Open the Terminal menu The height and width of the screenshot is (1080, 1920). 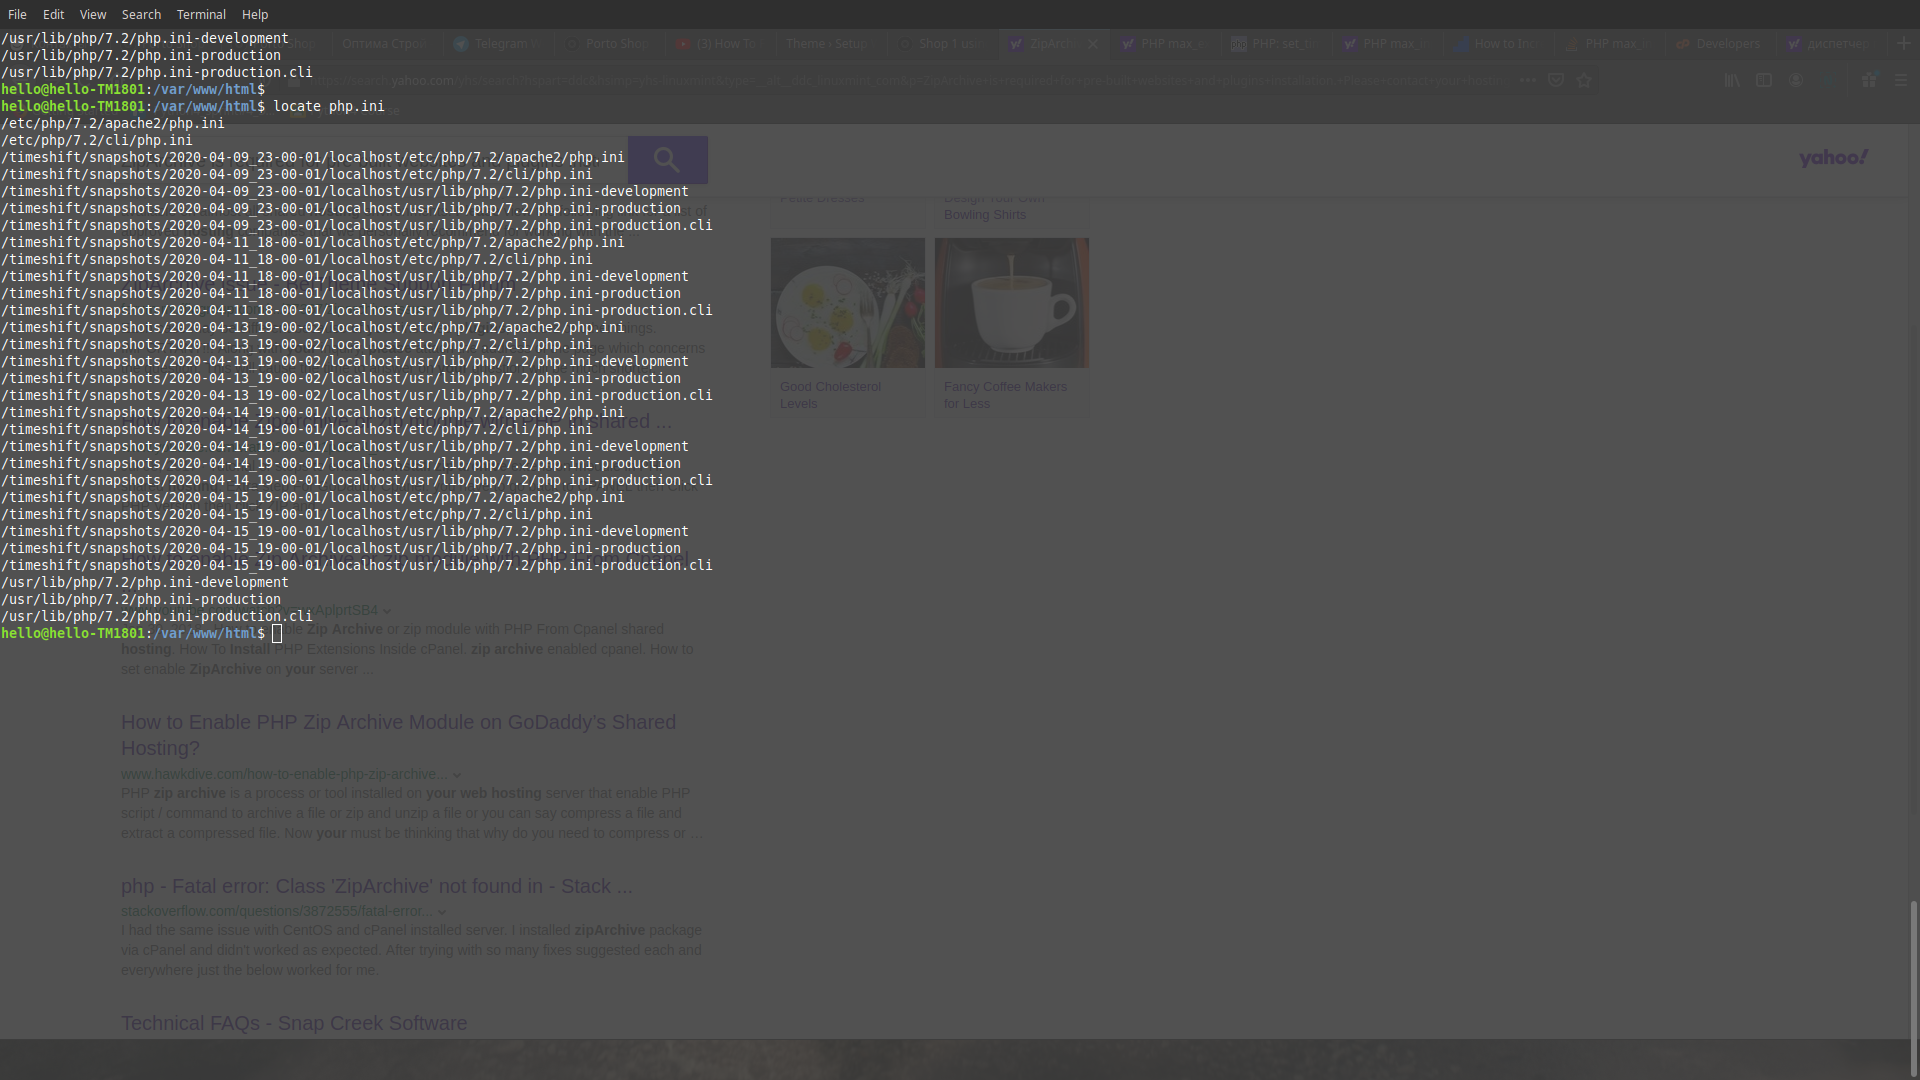pos(201,14)
